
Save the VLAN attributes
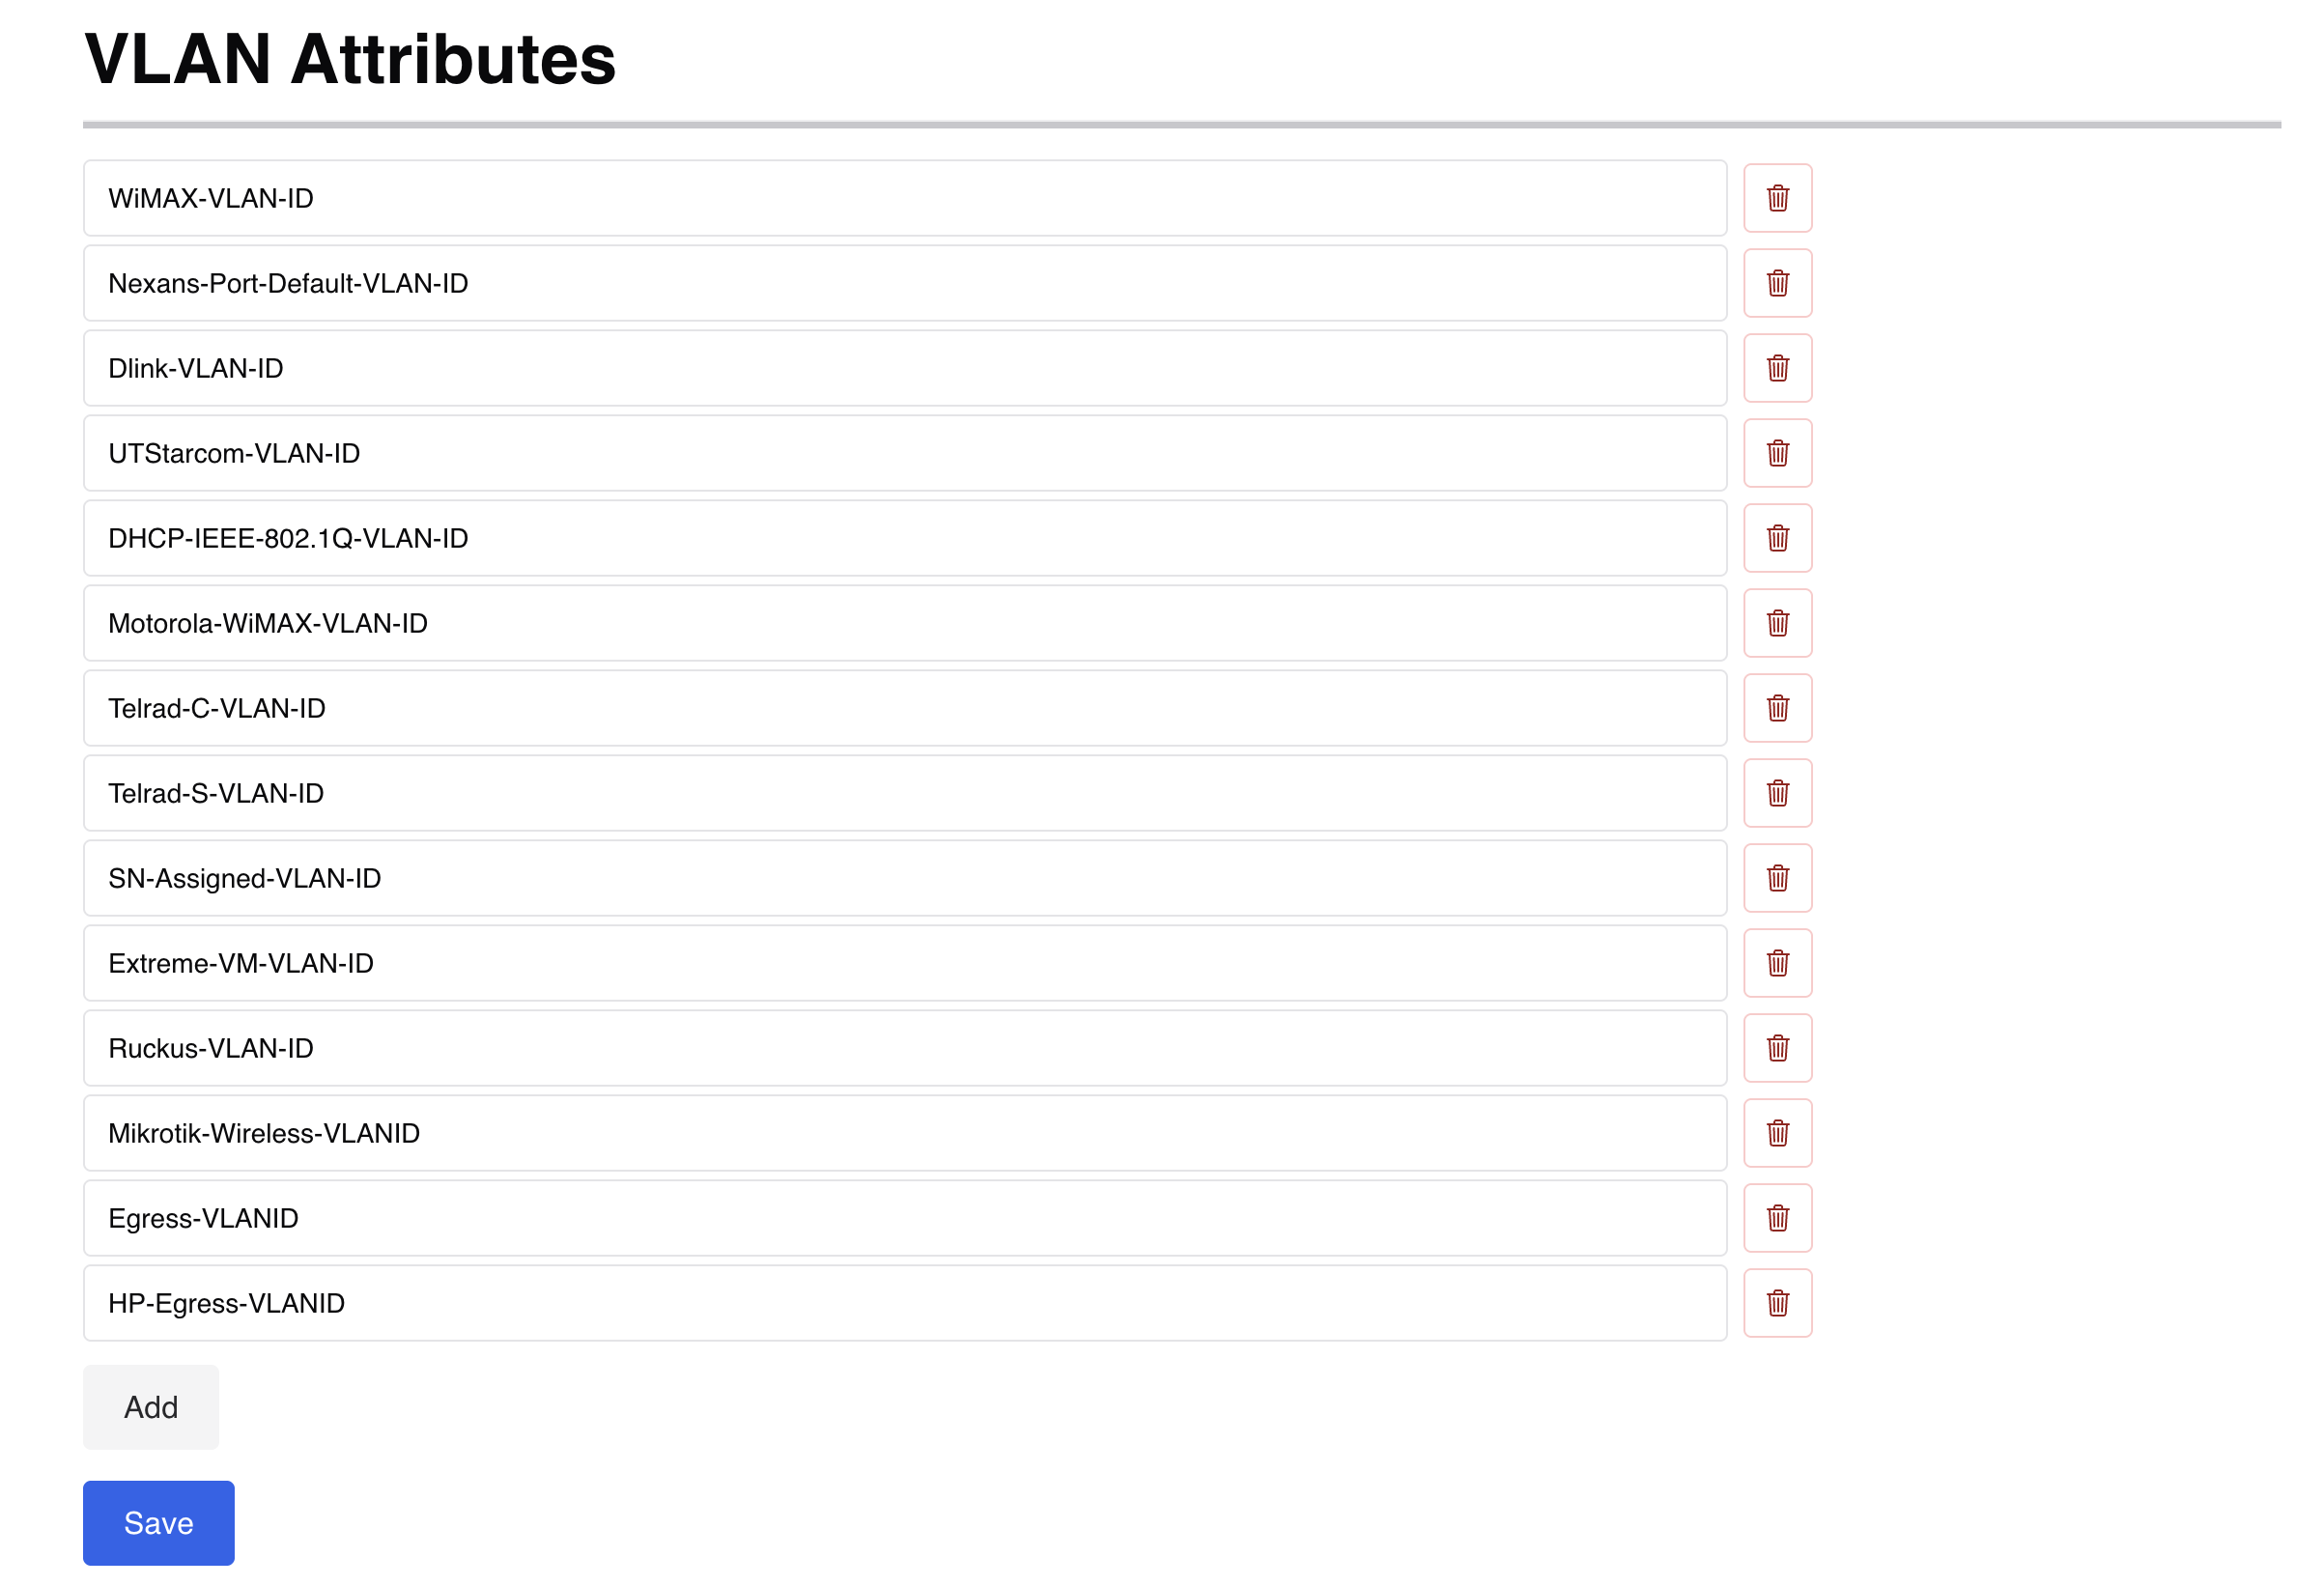pos(158,1523)
